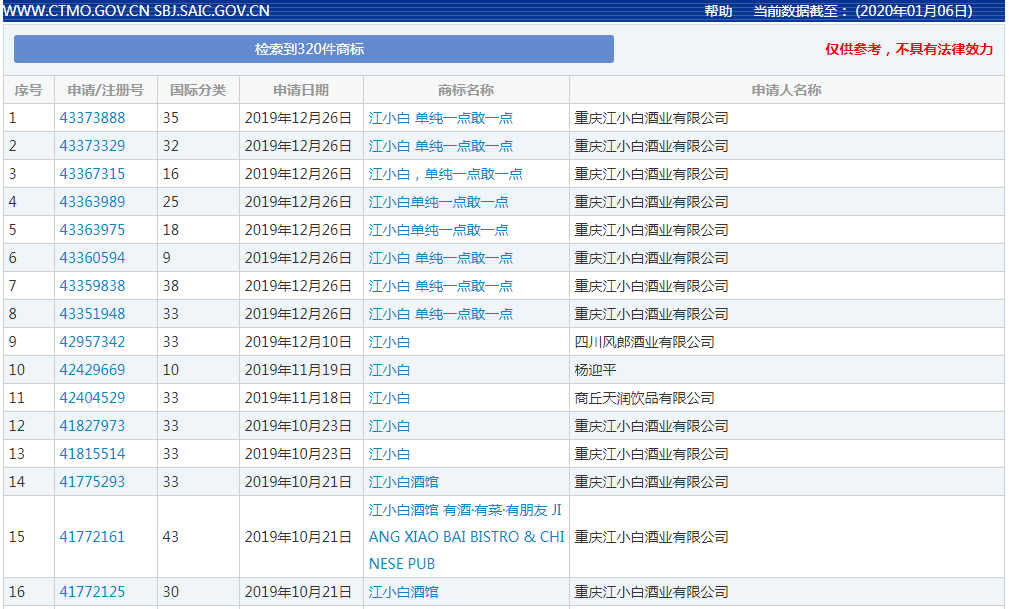Open registration number 43373888
The width and height of the screenshot is (1009, 609).
(92, 118)
